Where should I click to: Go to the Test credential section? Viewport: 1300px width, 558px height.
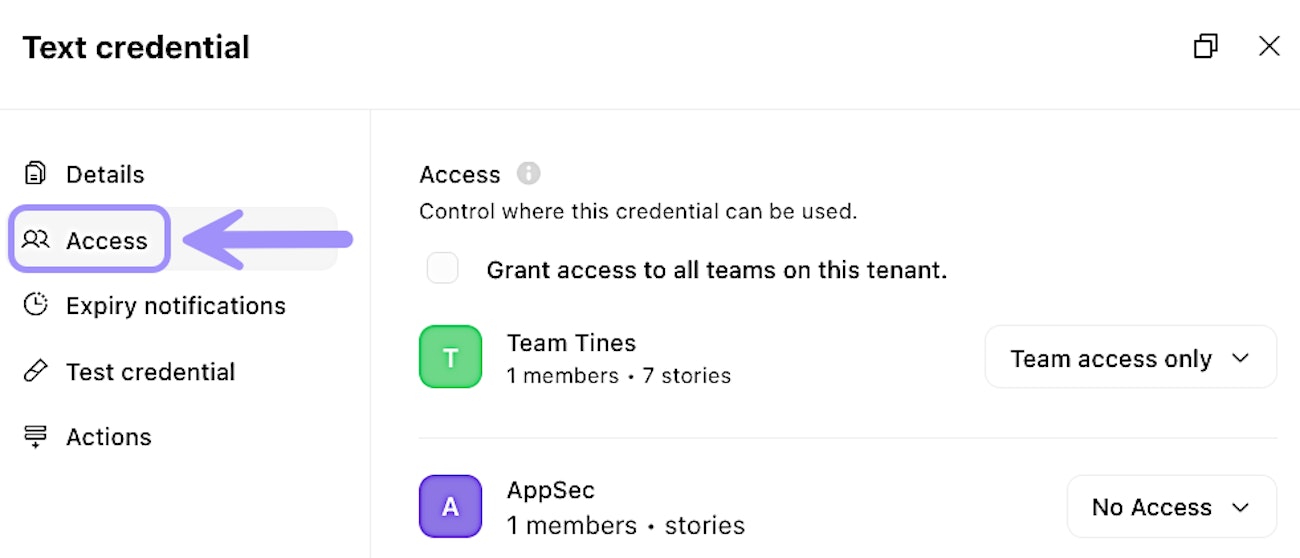[x=150, y=371]
